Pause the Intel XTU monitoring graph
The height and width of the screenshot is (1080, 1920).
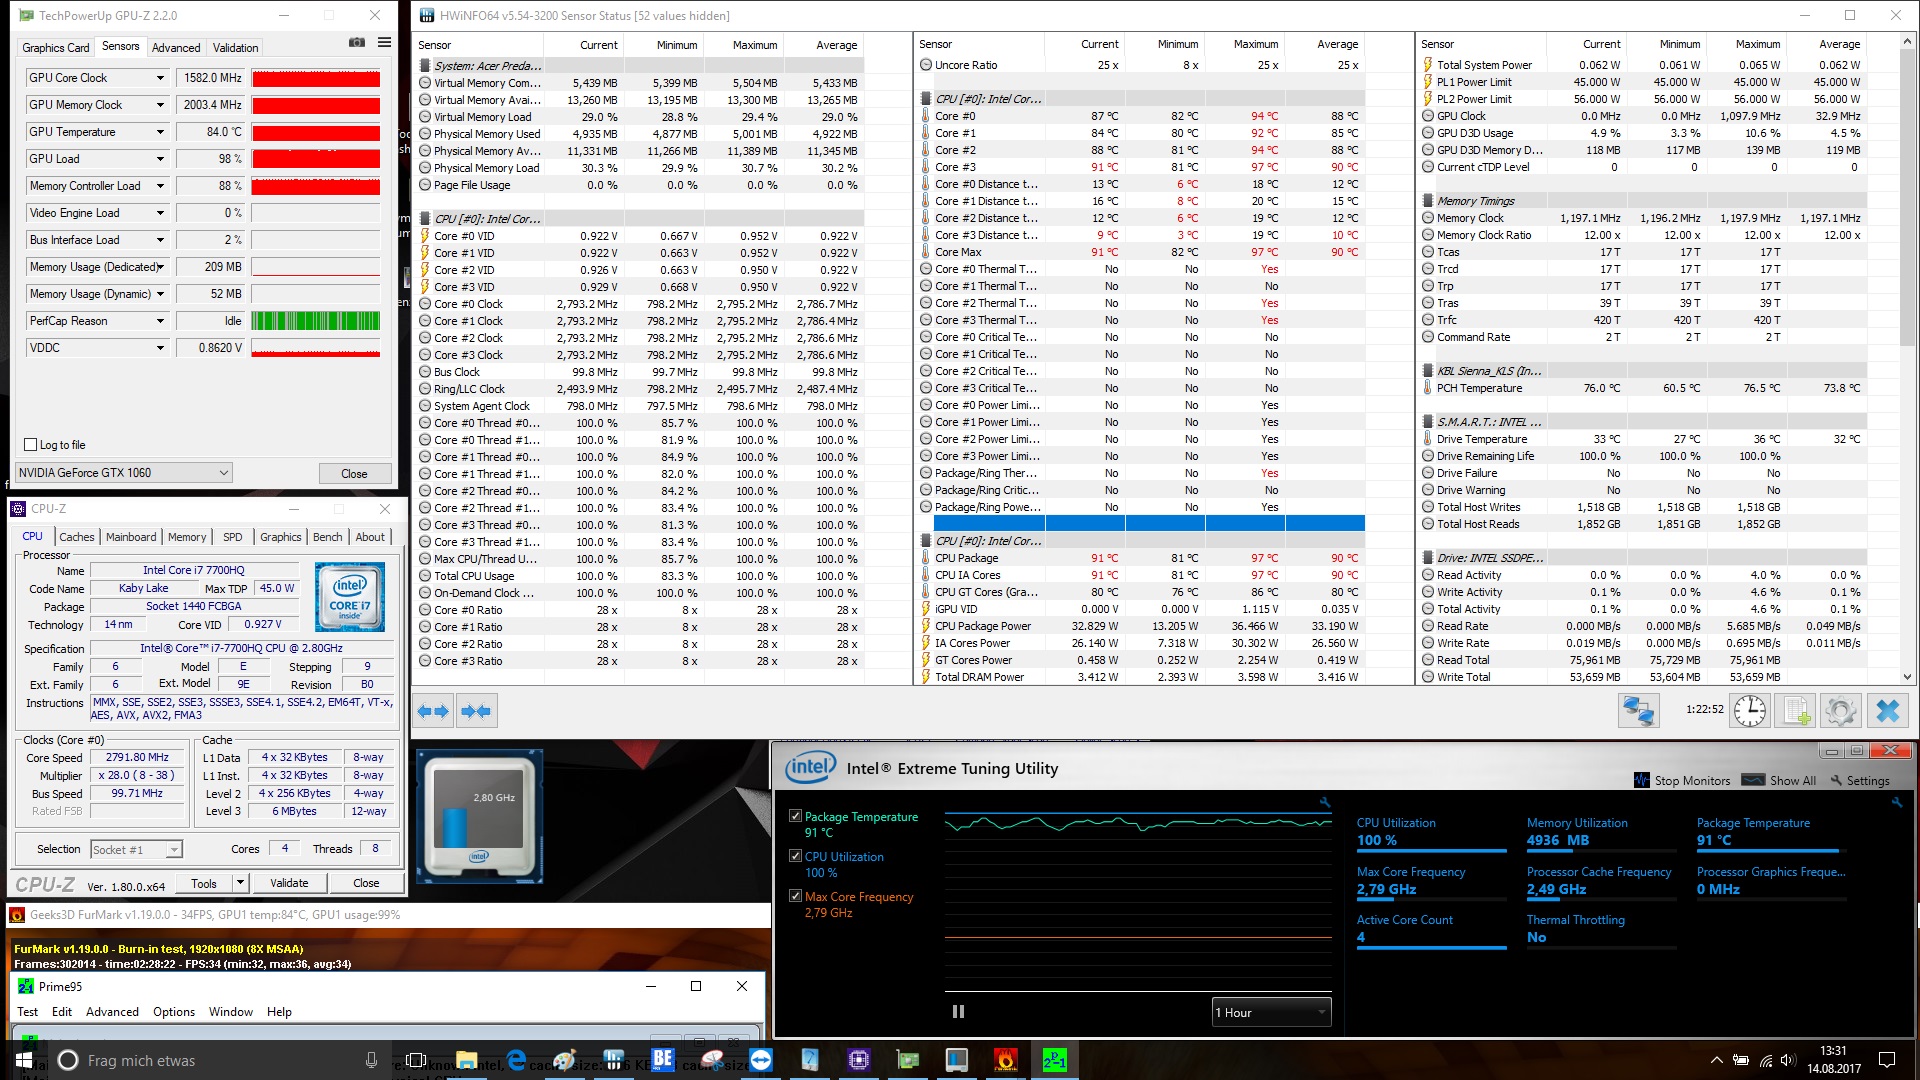(958, 1012)
